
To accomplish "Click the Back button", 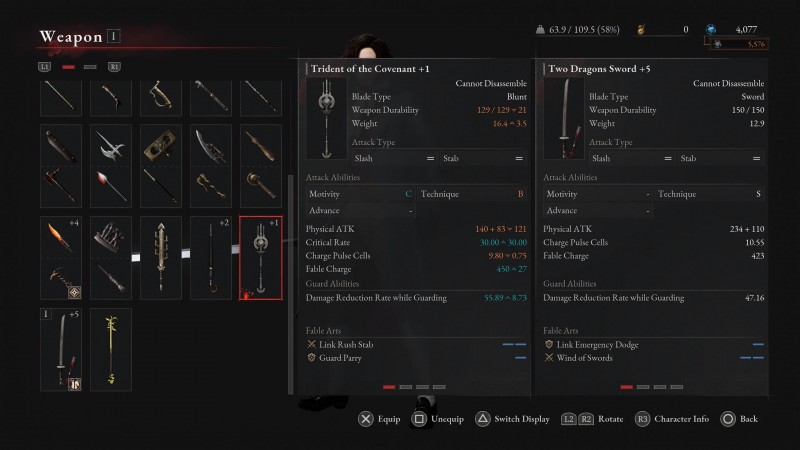I will [x=739, y=419].
